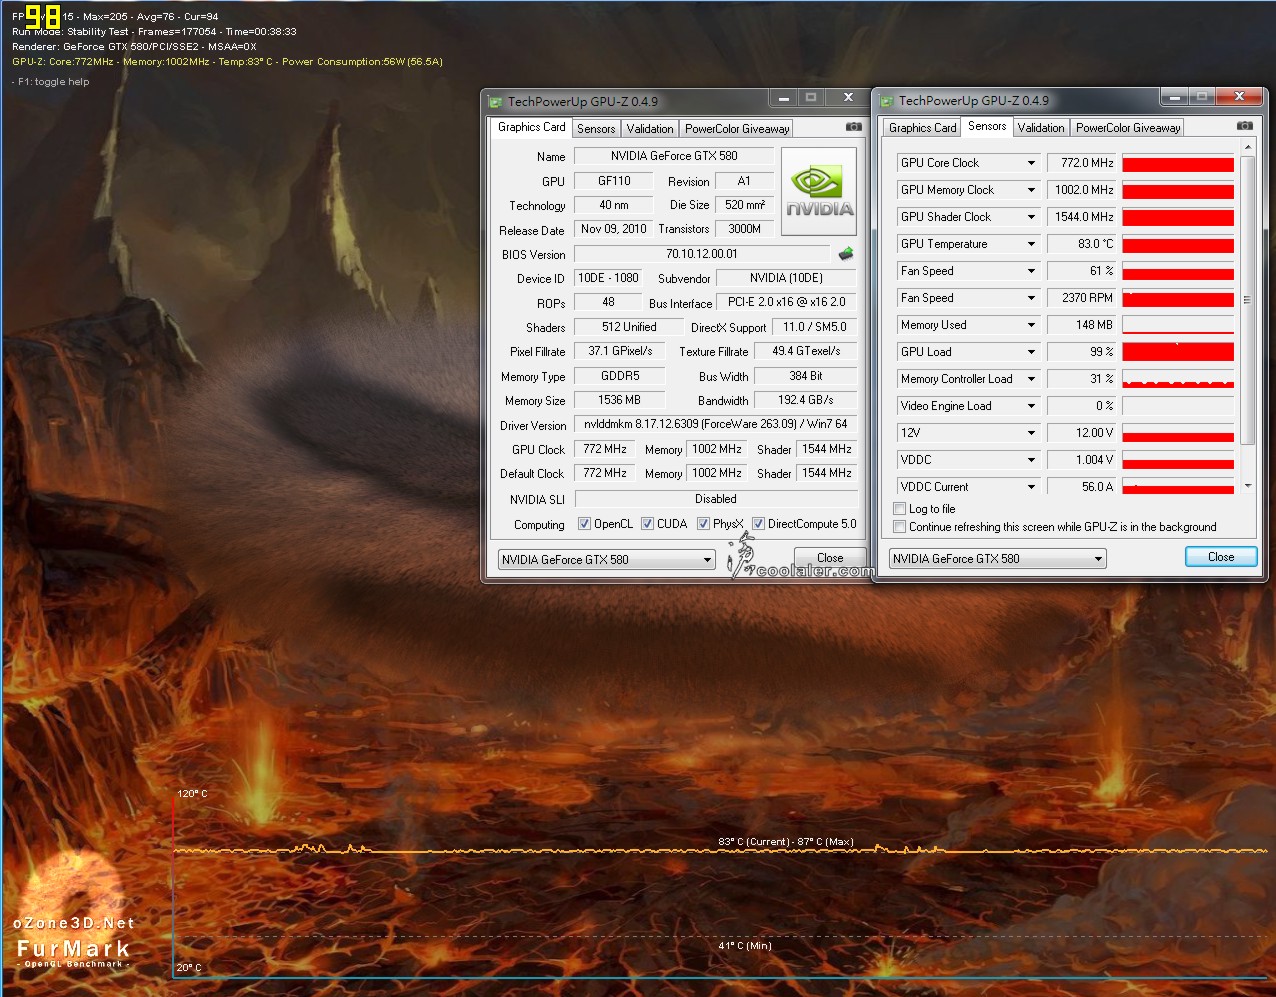Image resolution: width=1276 pixels, height=997 pixels.
Task: Click camera screenshot icon in left GPU-Z window
Action: click(x=853, y=127)
